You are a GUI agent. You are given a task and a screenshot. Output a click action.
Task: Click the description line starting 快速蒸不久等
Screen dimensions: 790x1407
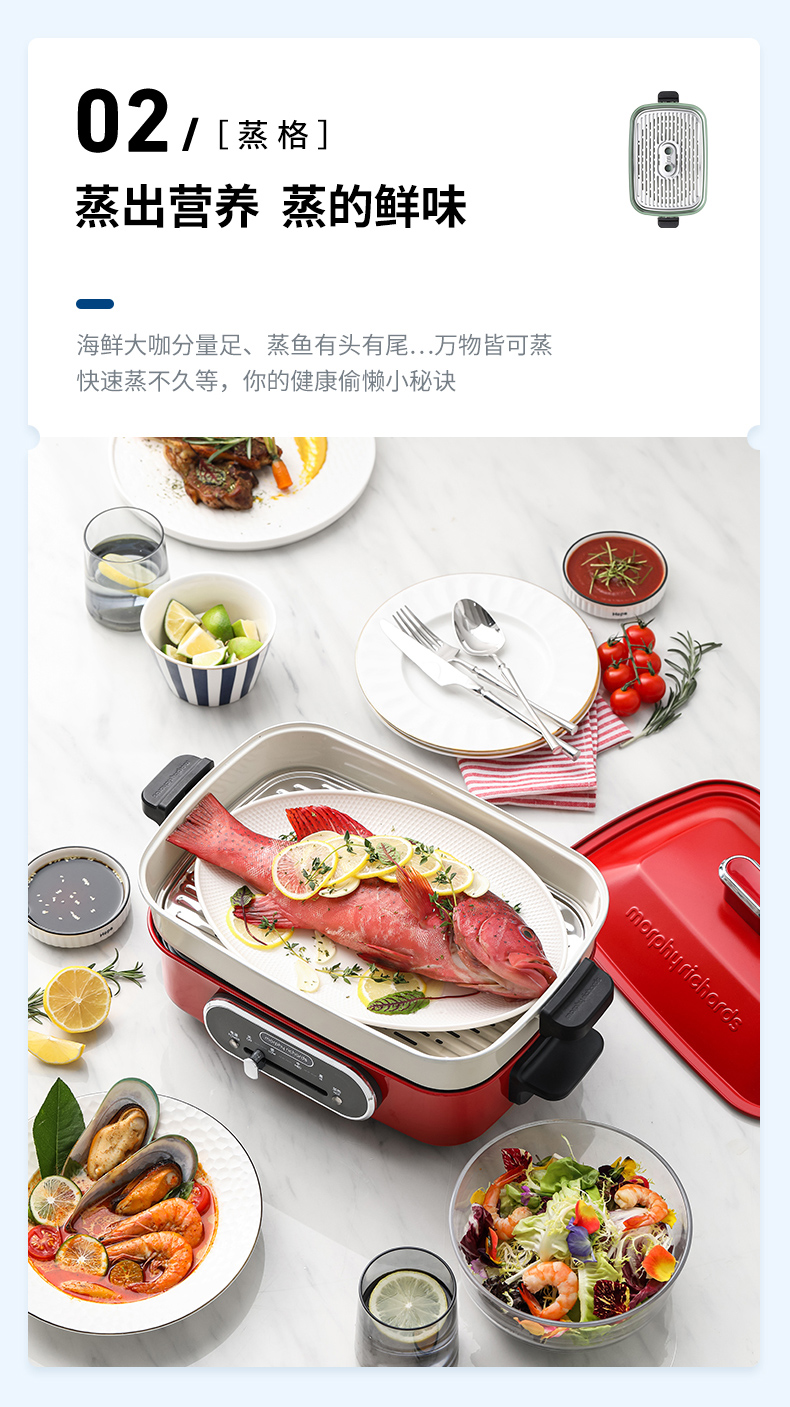[x=267, y=381]
